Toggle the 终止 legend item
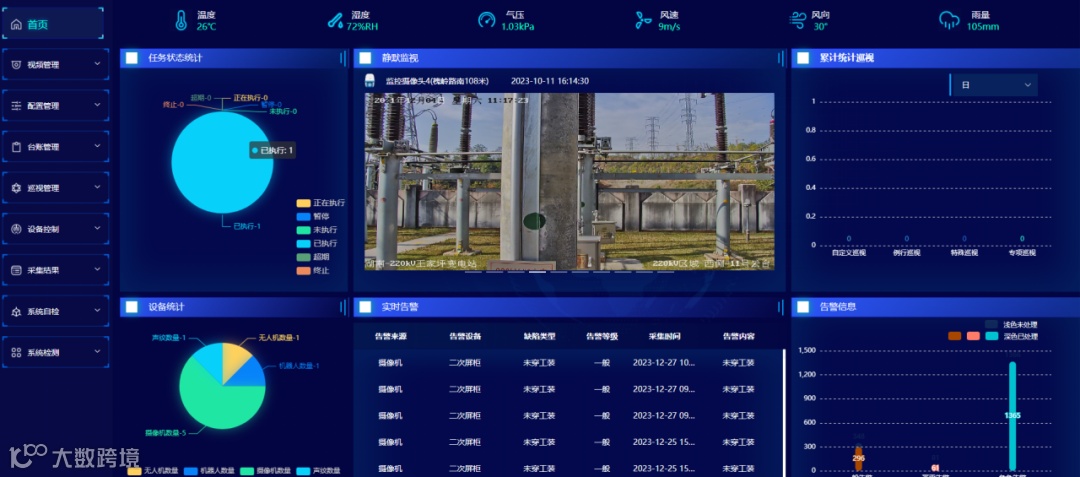The height and width of the screenshot is (477, 1080). (x=313, y=271)
